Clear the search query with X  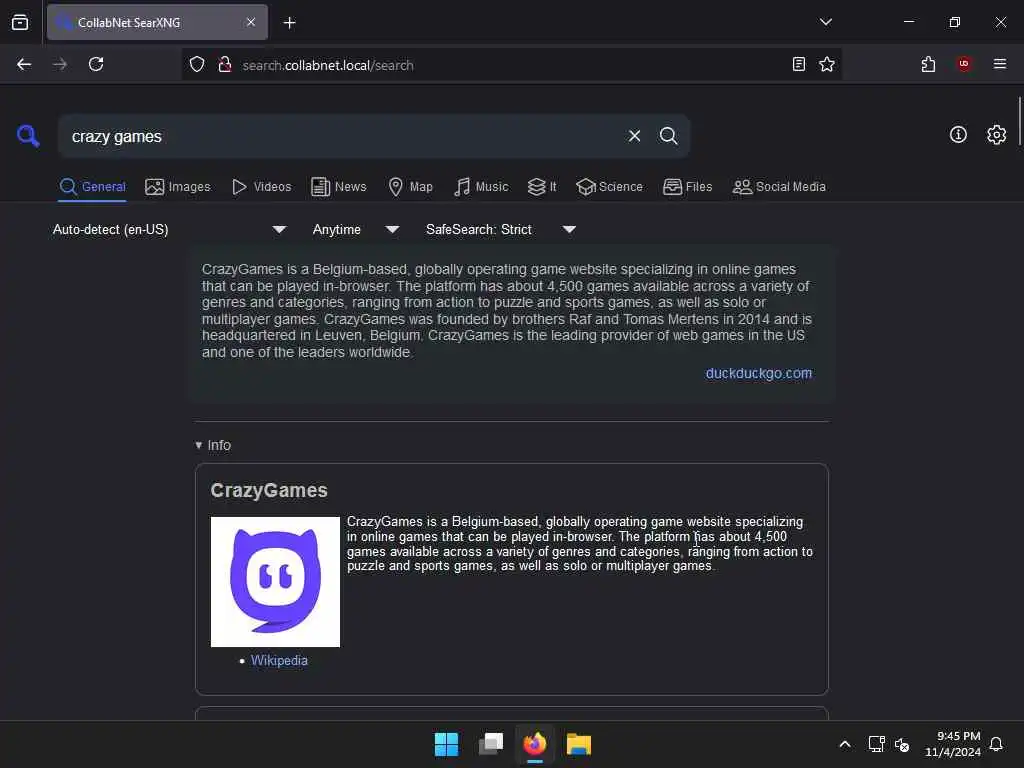(x=634, y=136)
